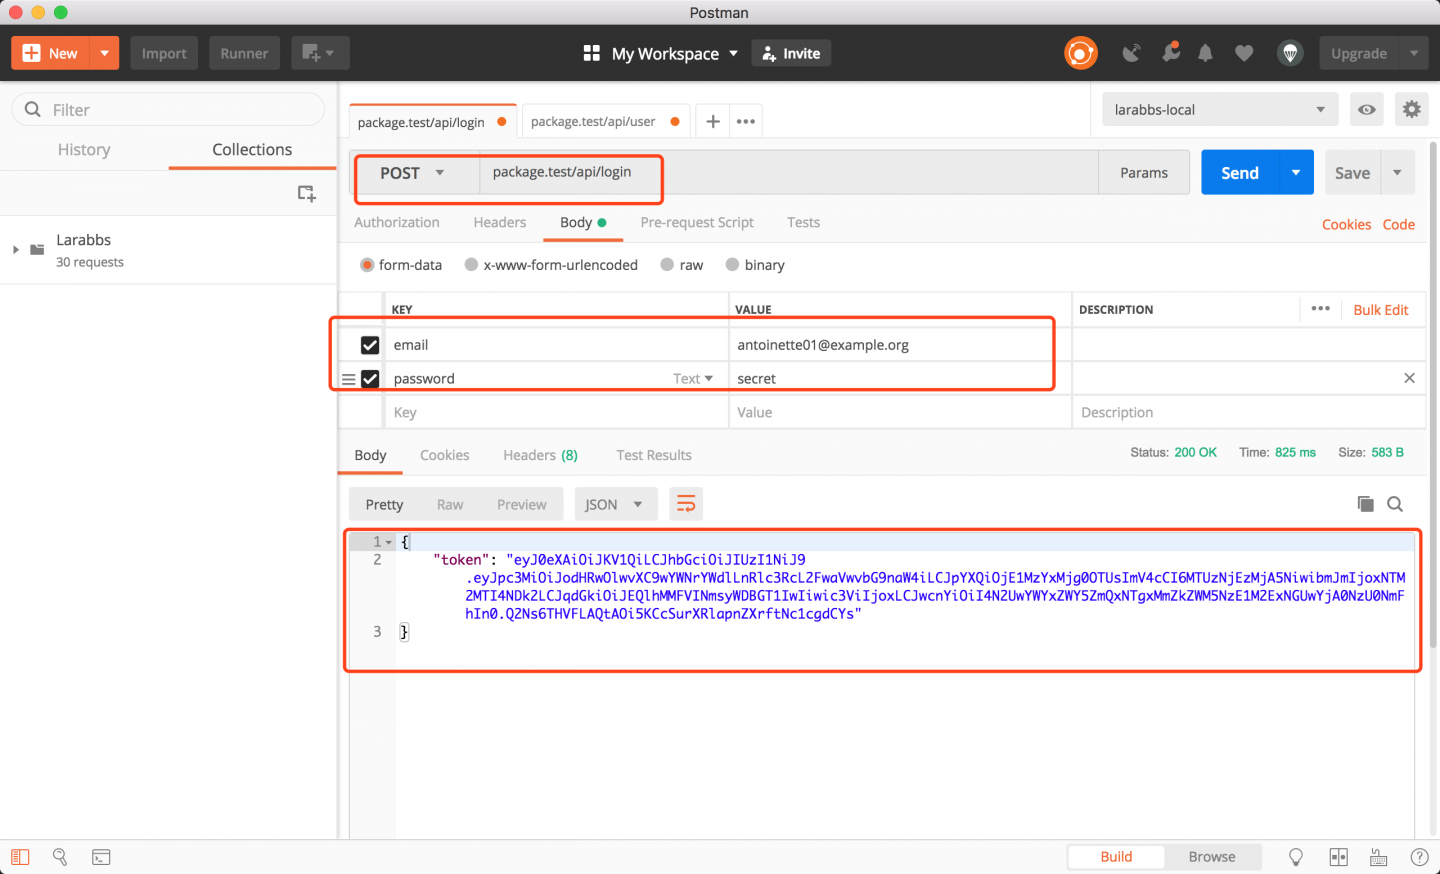Open the help question mark icon
Screen dimensions: 1440x874
[1419, 857]
